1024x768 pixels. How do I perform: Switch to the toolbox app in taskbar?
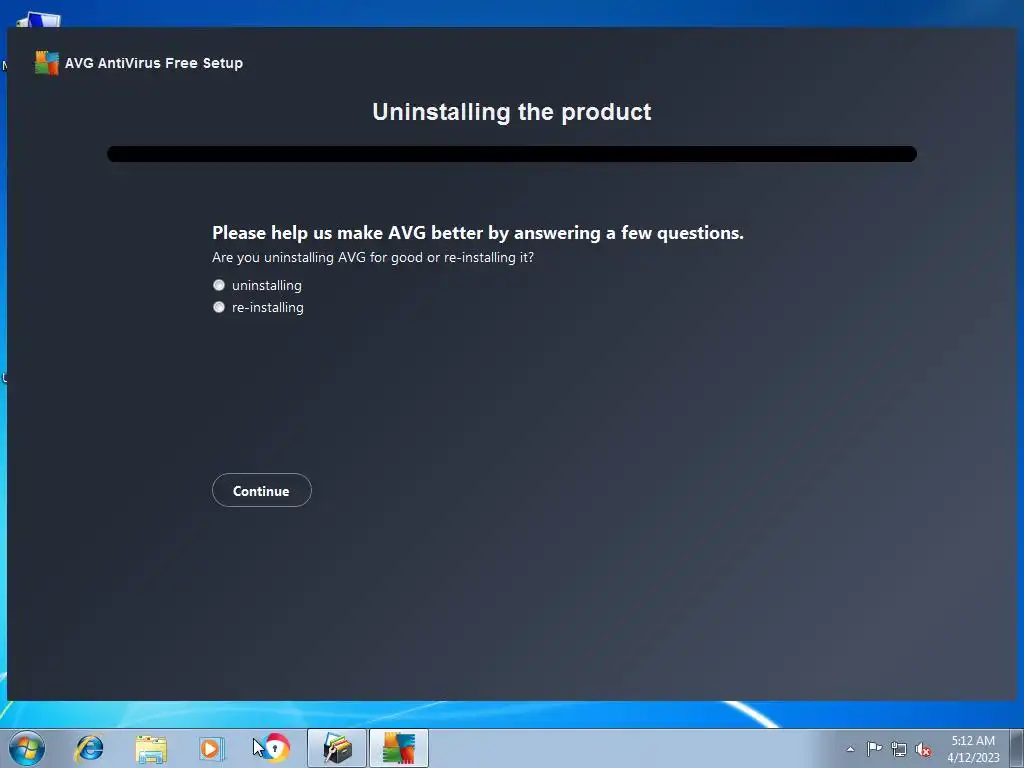(337, 748)
